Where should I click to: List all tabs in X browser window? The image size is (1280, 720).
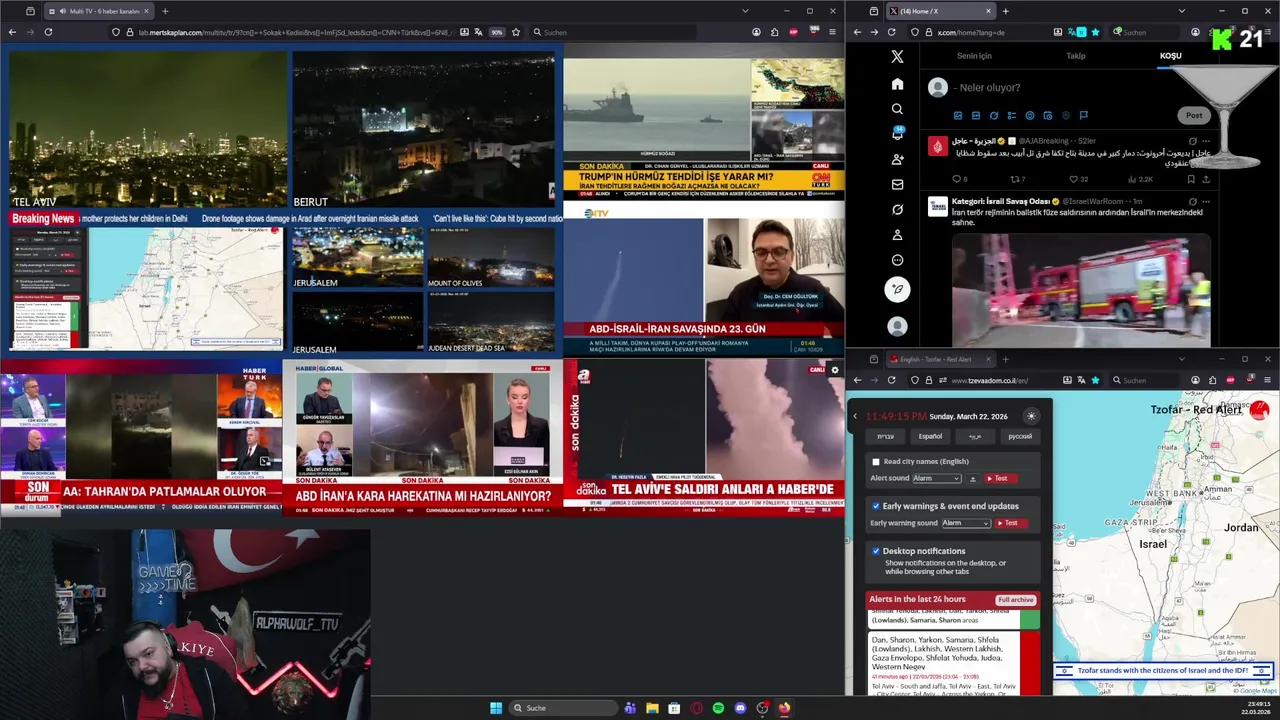click(1182, 11)
